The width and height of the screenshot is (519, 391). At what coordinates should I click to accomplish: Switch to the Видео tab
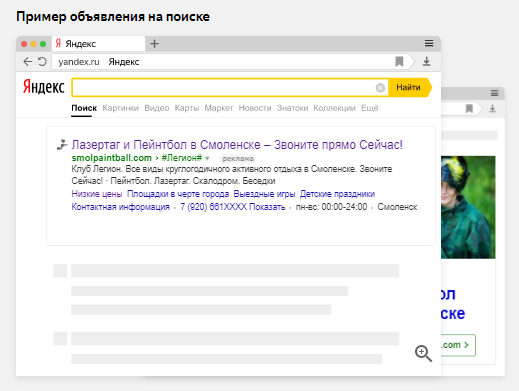coord(157,108)
